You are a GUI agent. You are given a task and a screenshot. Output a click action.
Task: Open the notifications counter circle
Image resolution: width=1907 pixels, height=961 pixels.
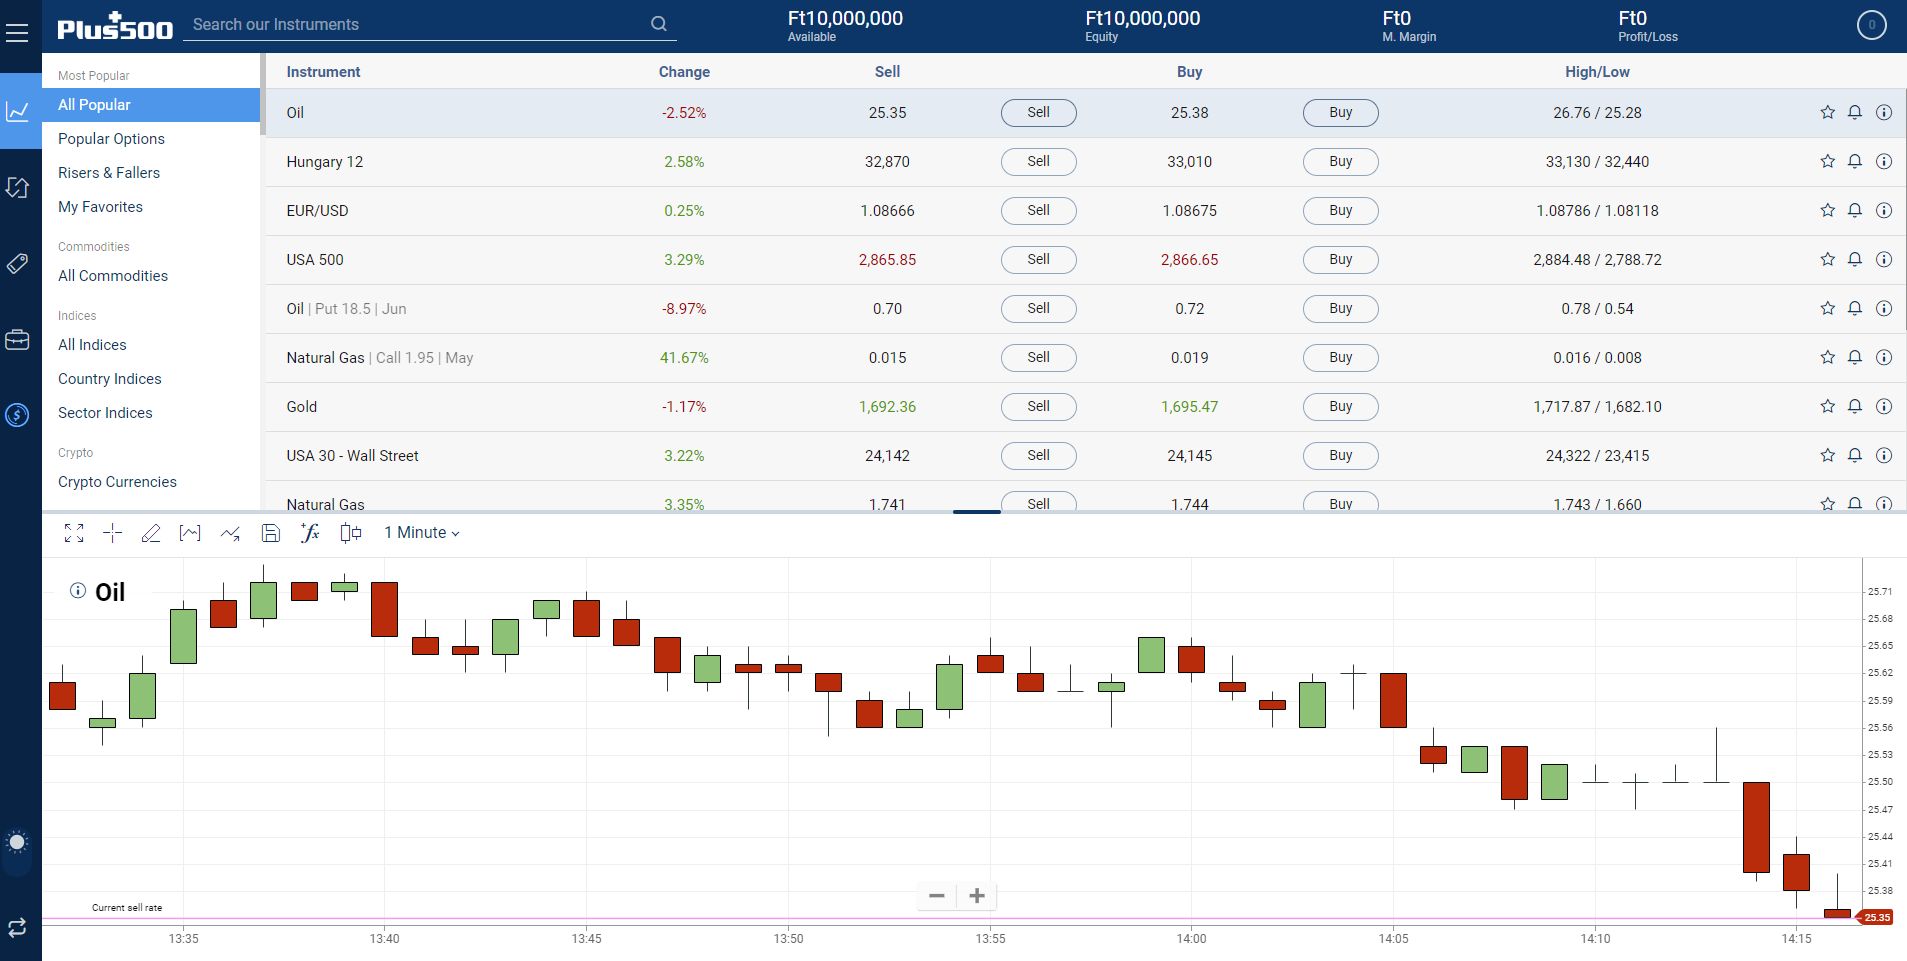[x=1871, y=25]
